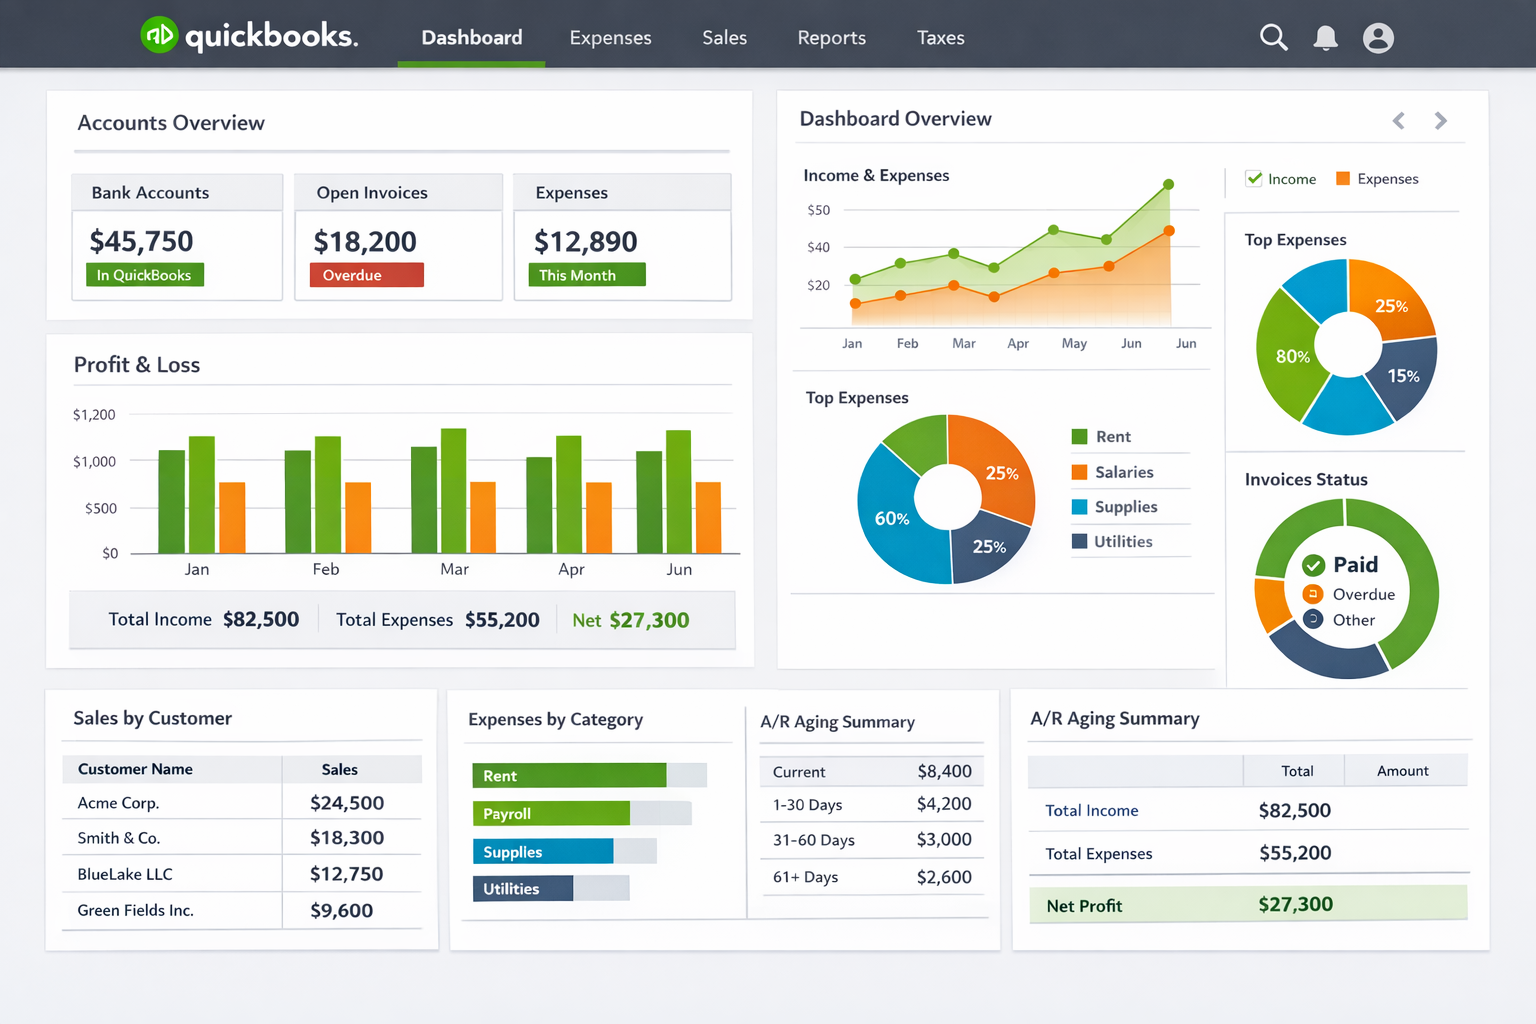
Task: Click the QuickBooks logo icon
Action: (159, 36)
